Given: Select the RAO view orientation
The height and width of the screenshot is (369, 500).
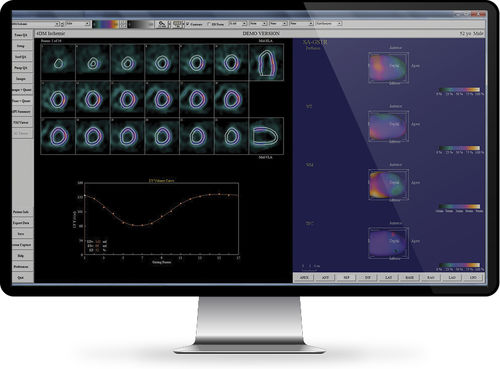Looking at the screenshot, I should click(x=431, y=277).
